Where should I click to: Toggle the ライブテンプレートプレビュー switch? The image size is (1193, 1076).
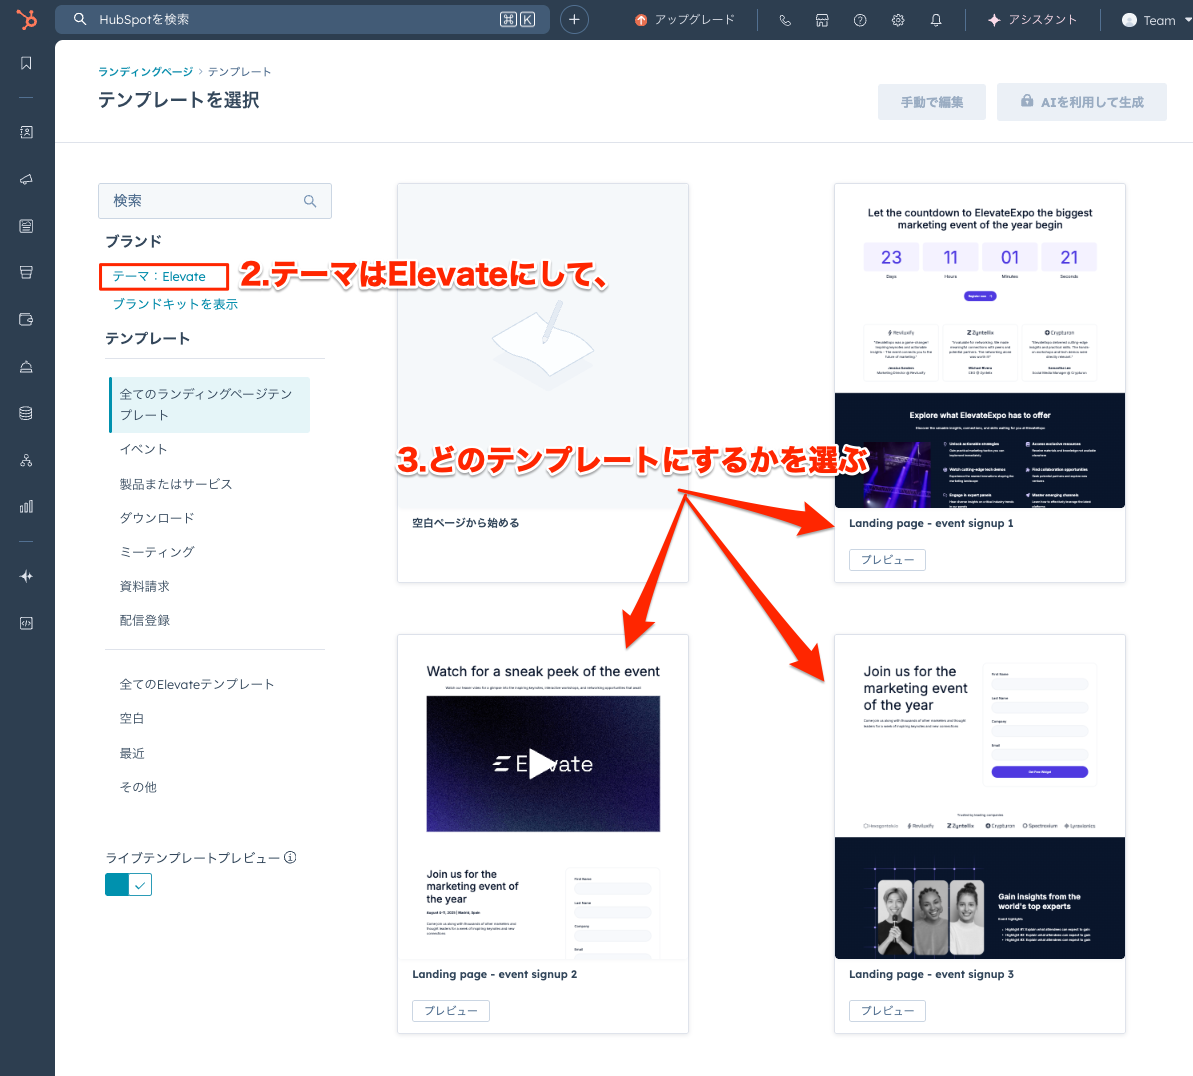(128, 884)
